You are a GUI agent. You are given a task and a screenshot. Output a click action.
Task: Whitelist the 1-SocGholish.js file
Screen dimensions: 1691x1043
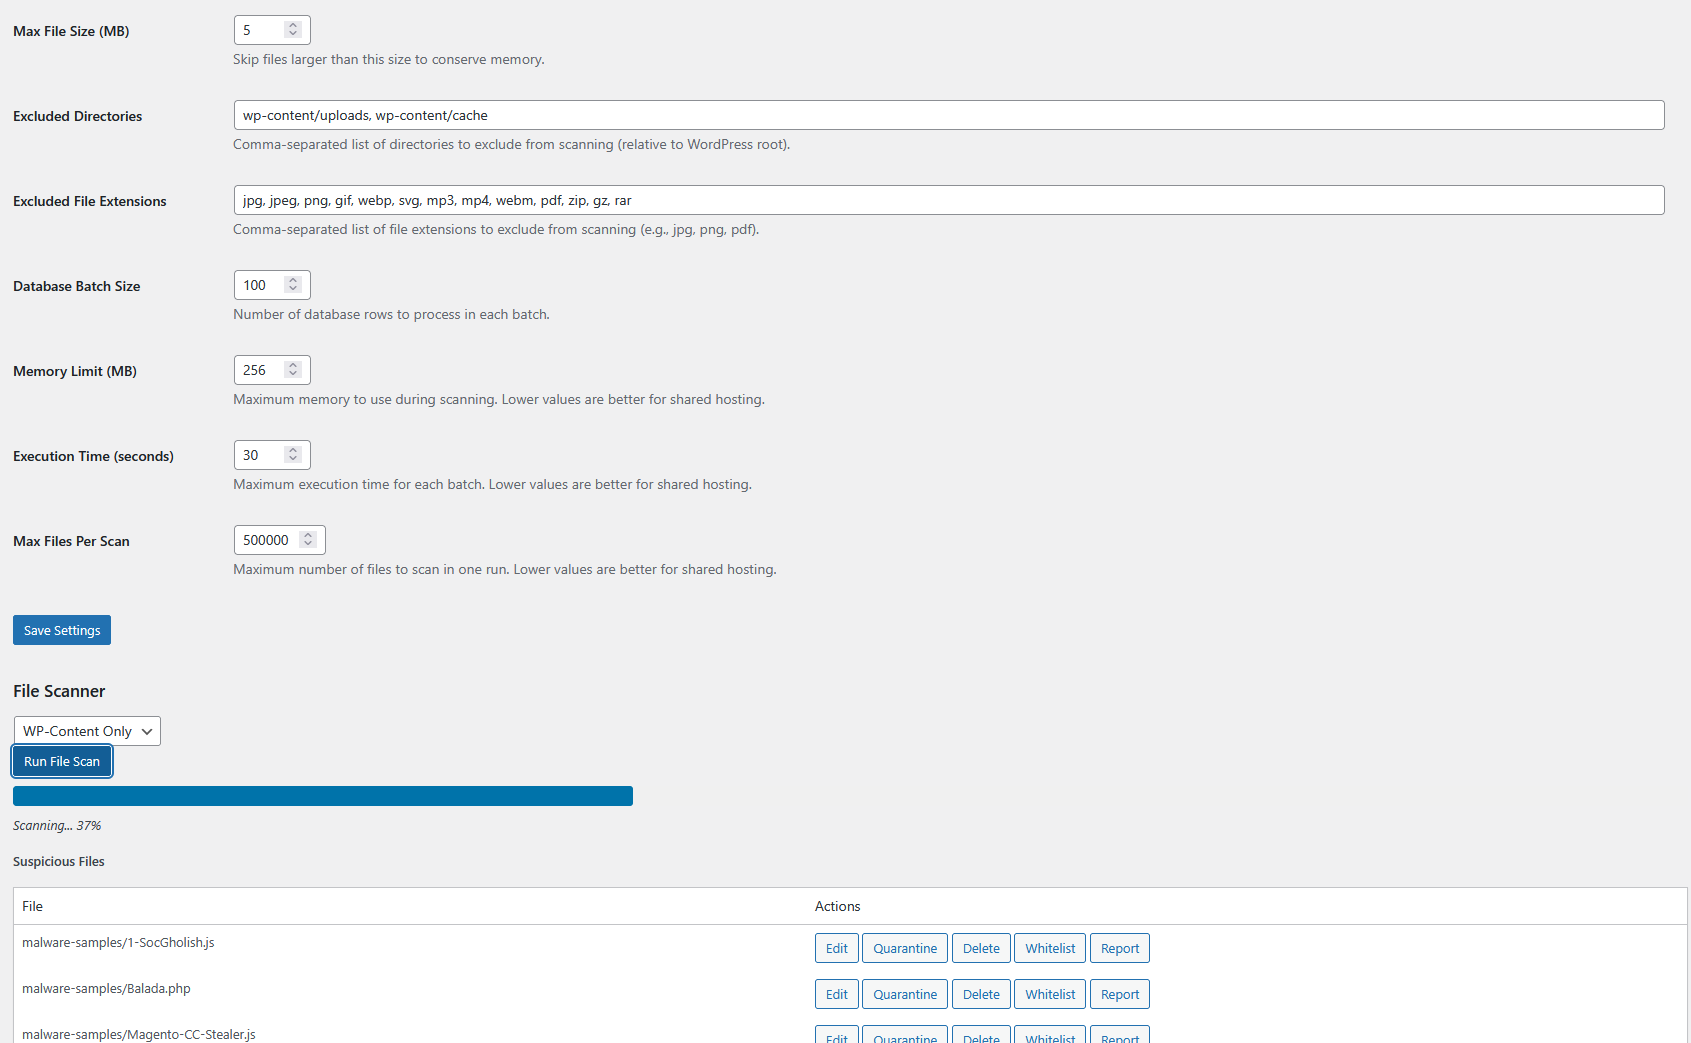click(1049, 948)
